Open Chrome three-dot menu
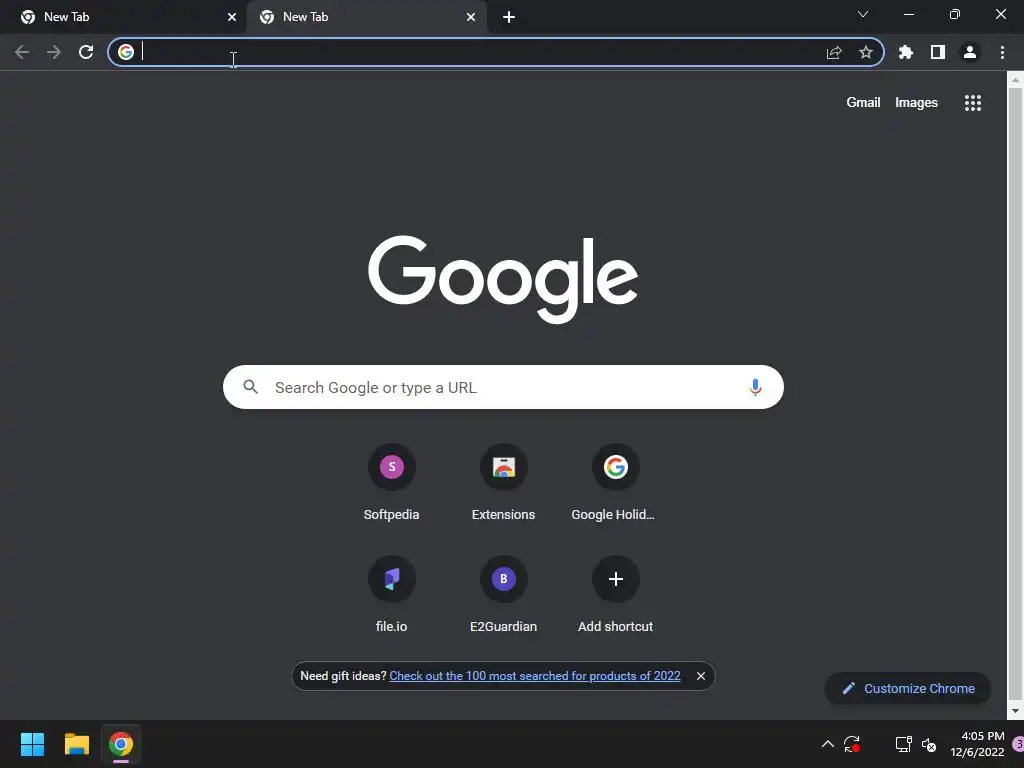This screenshot has width=1024, height=768. point(1002,52)
